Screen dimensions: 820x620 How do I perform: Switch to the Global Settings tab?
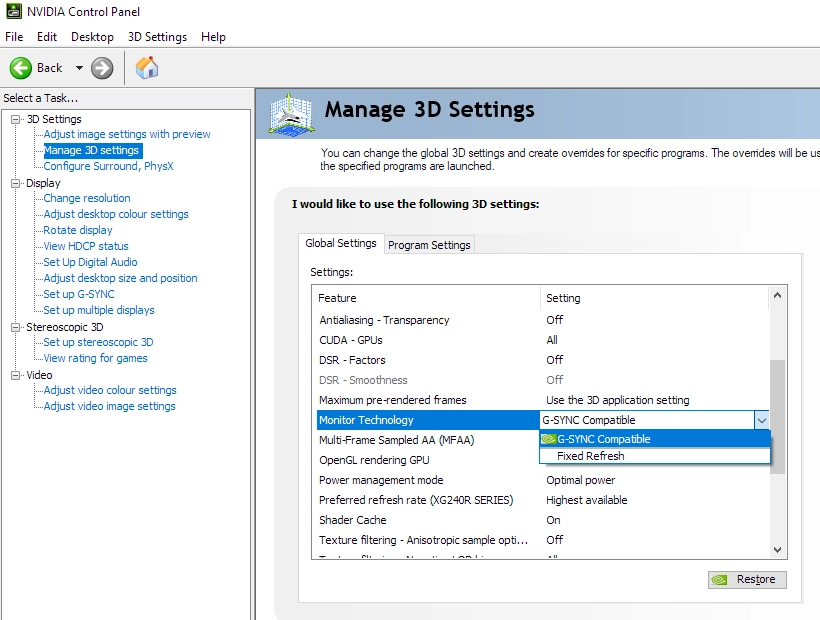coord(341,244)
